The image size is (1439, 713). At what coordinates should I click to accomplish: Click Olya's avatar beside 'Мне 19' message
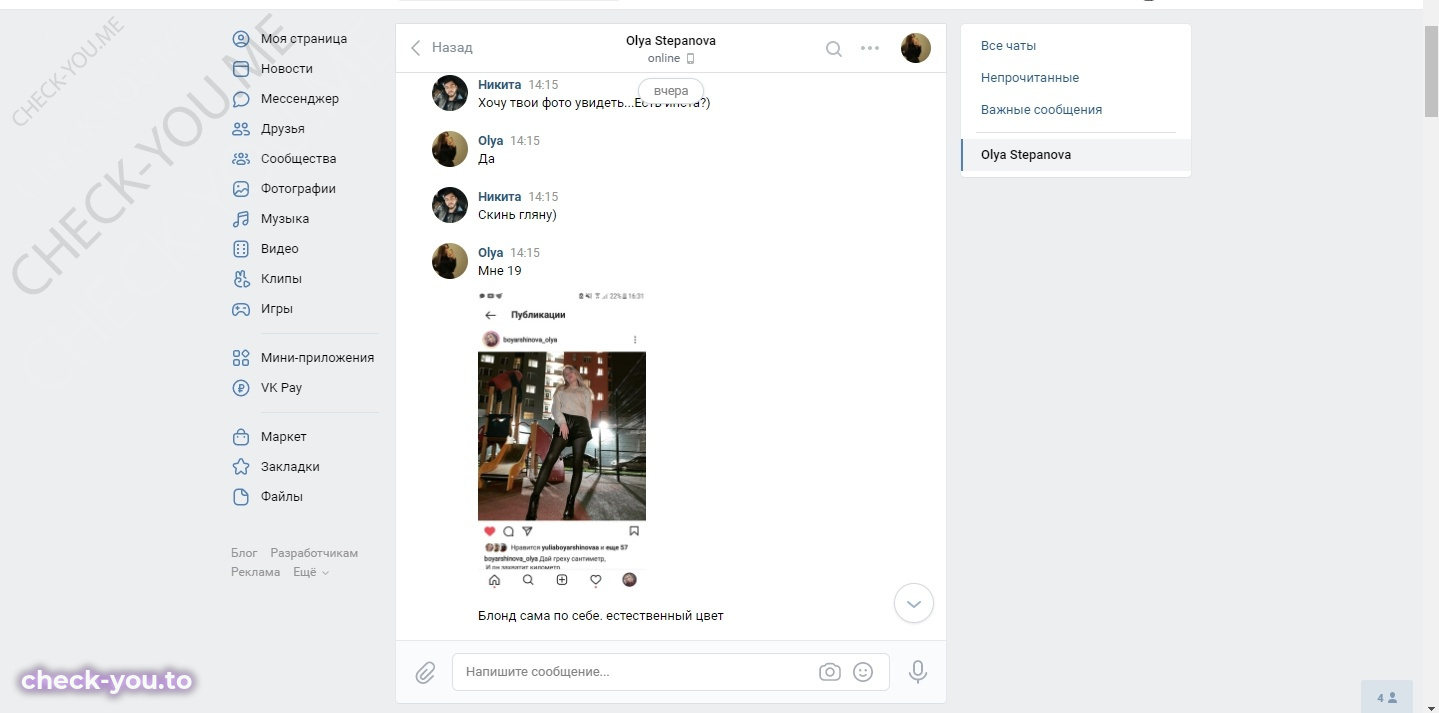450,261
